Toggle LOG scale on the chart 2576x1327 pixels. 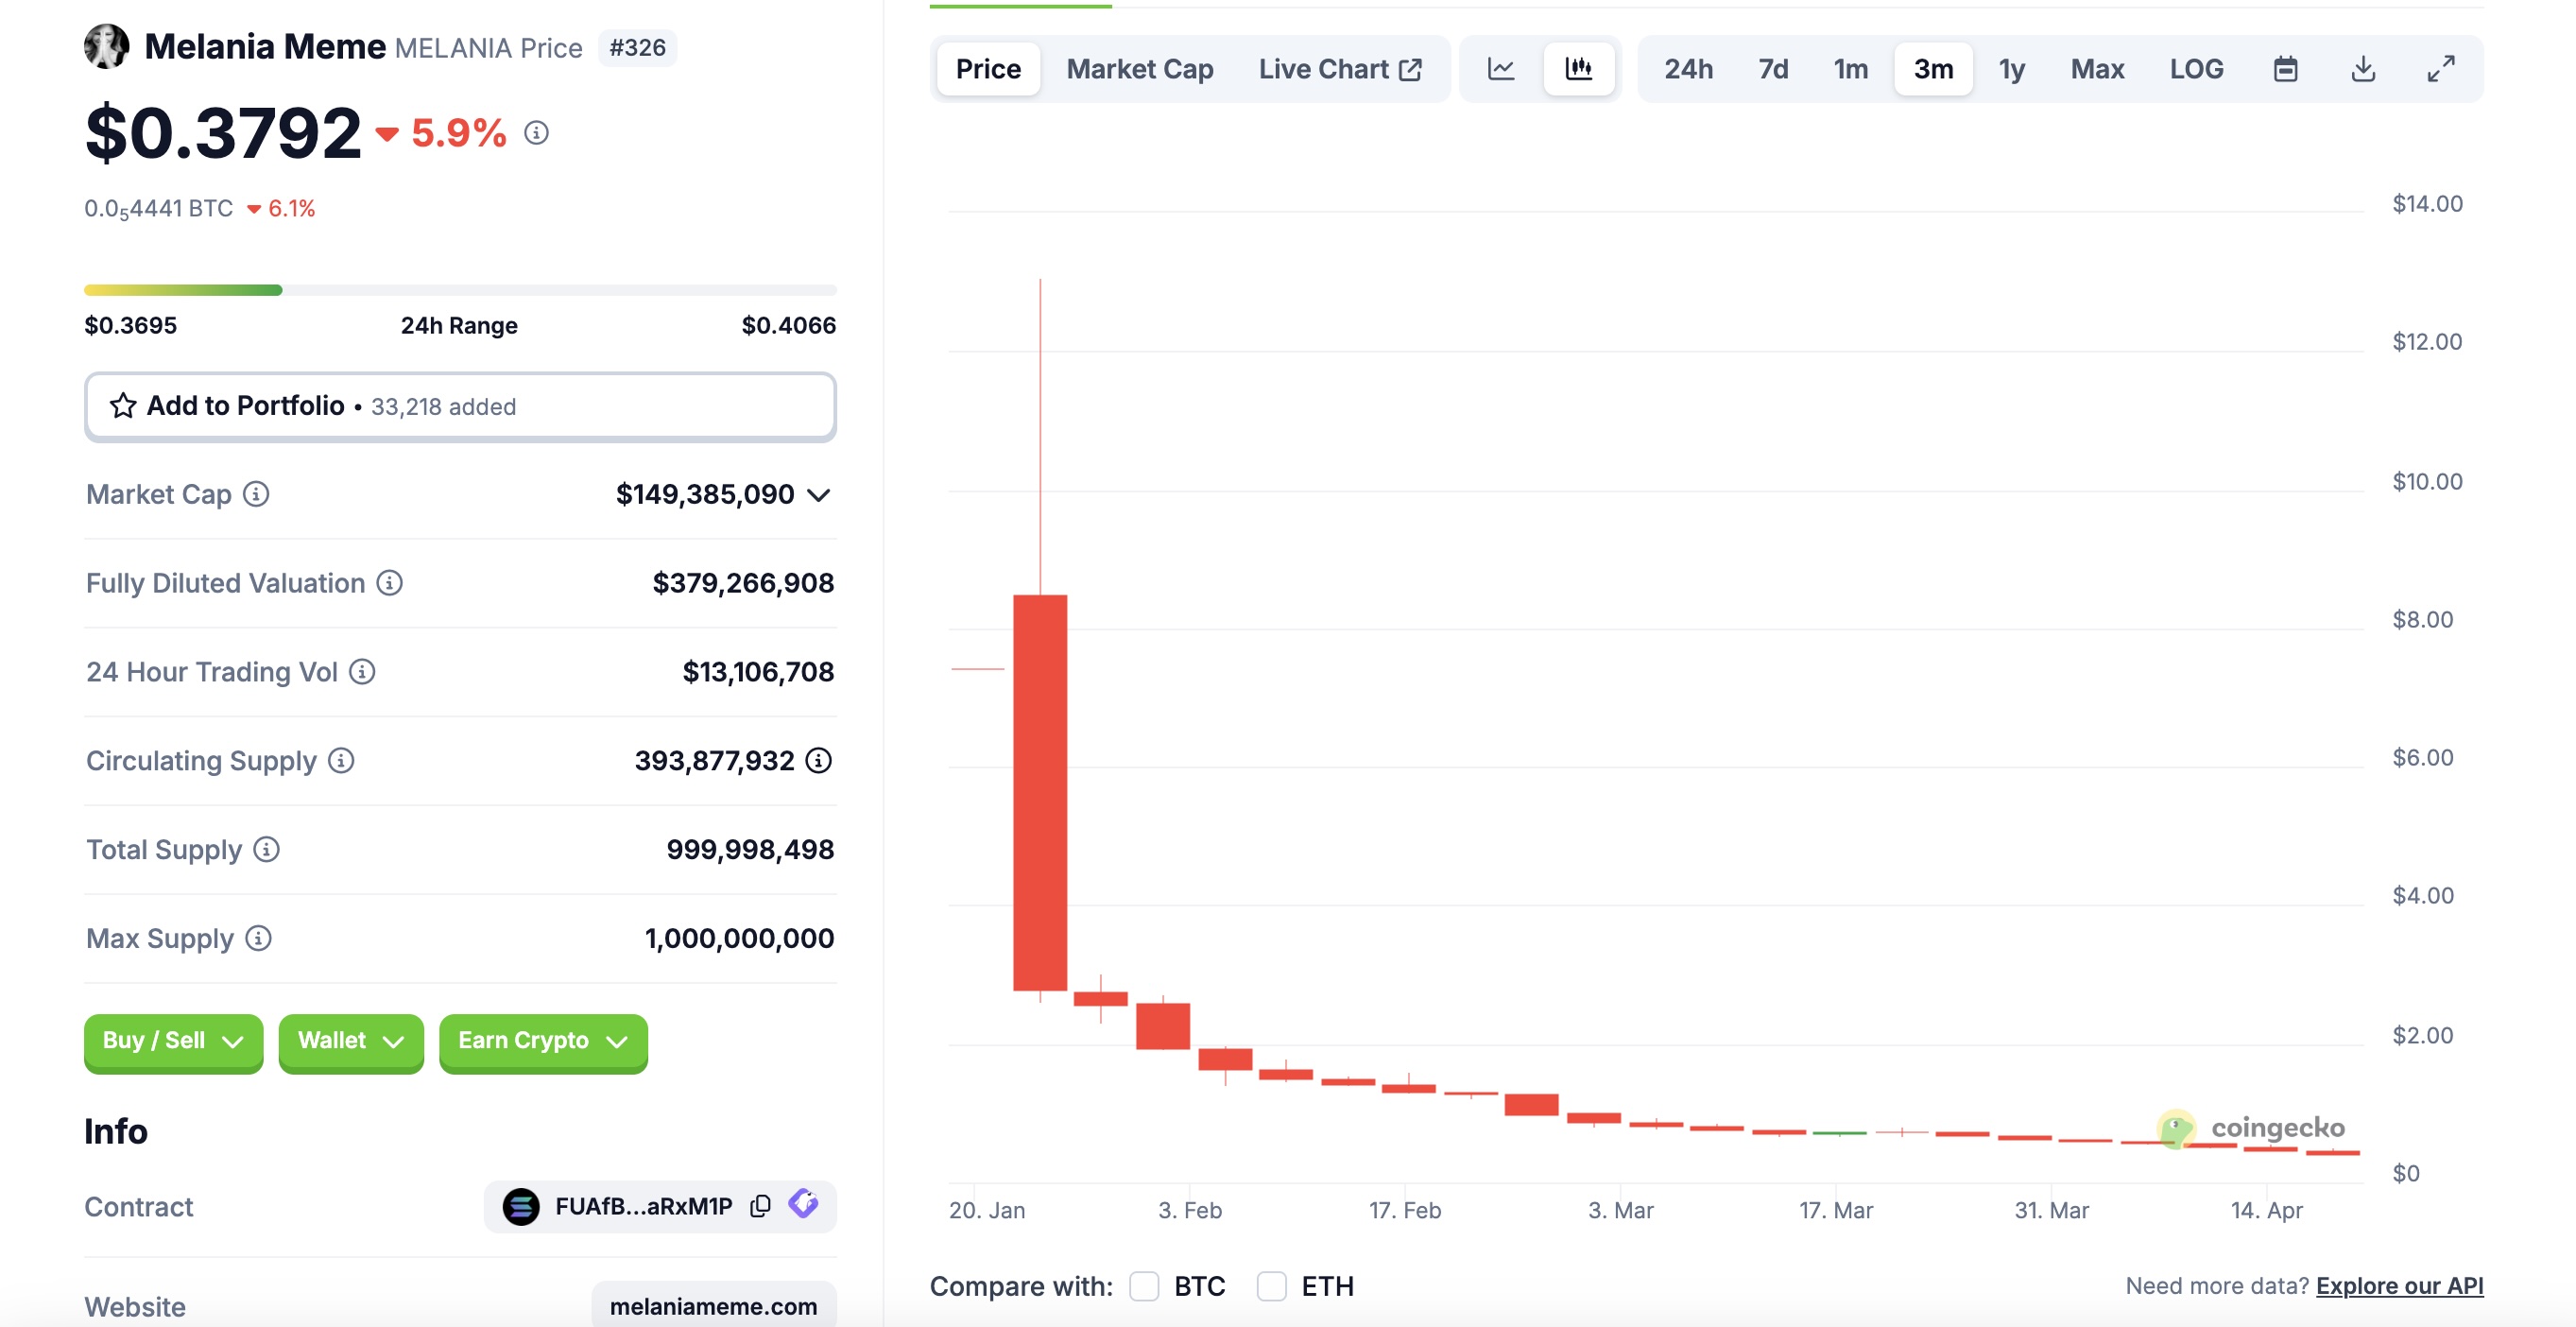(x=2196, y=69)
